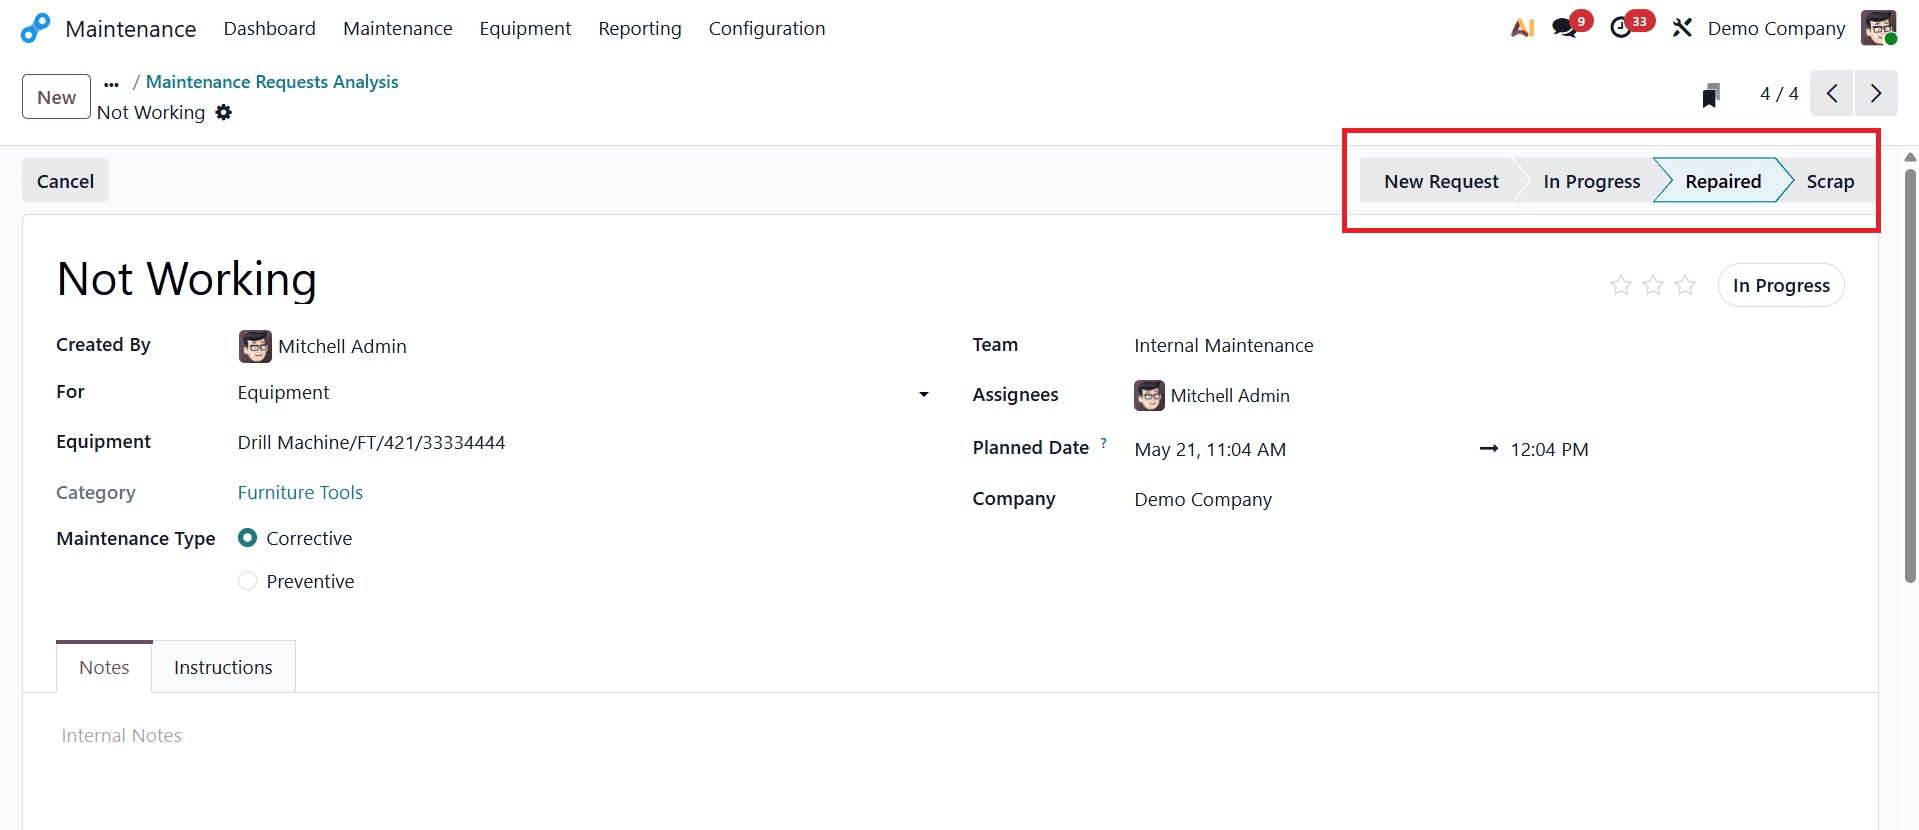Viewport: 1919px width, 830px height.
Task: Open the Configuration menu
Action: [x=767, y=28]
